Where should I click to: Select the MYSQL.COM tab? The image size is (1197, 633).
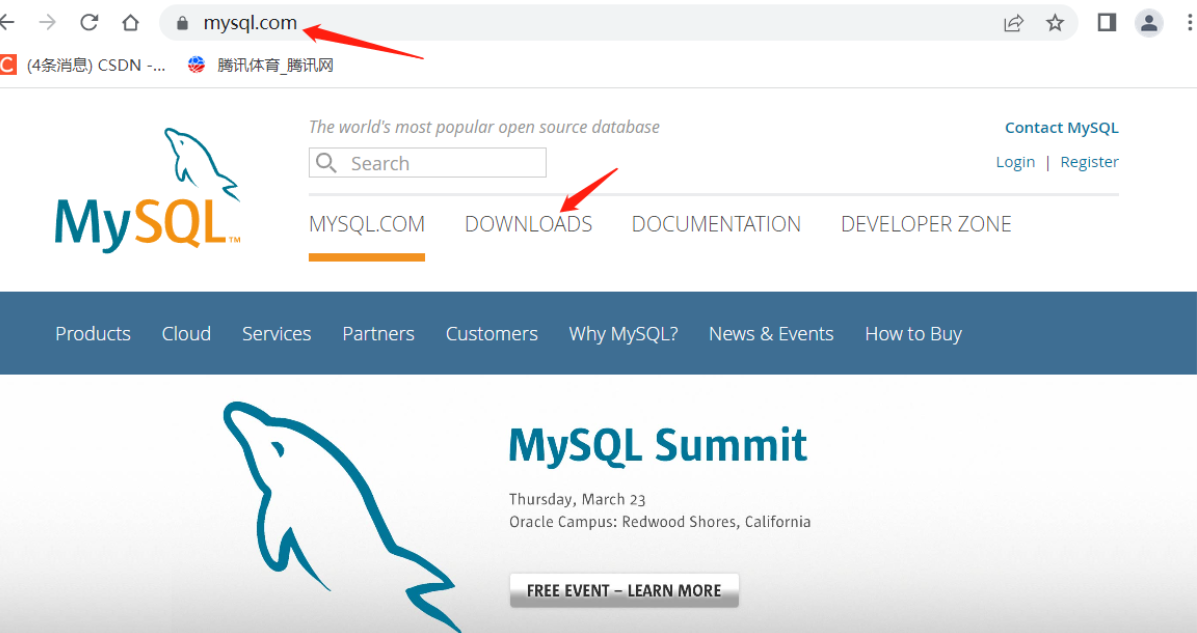point(366,224)
